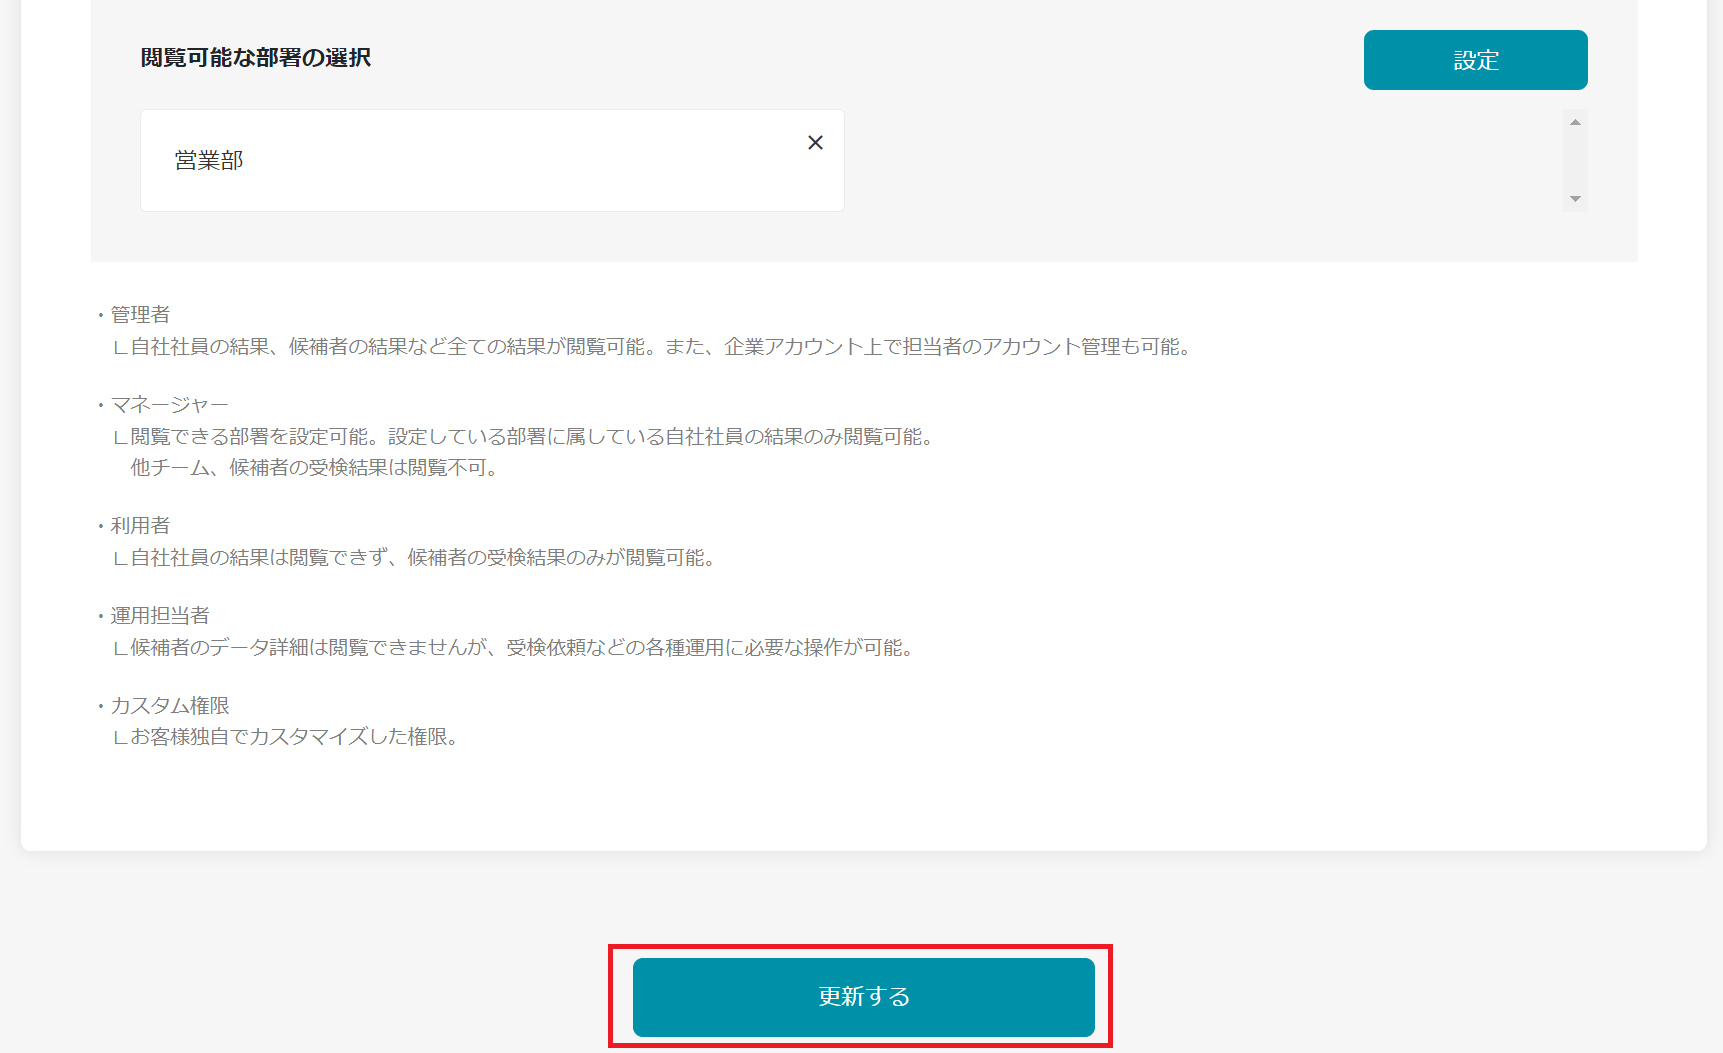Click the マネージャー role label
The height and width of the screenshot is (1053, 1723).
(x=169, y=405)
